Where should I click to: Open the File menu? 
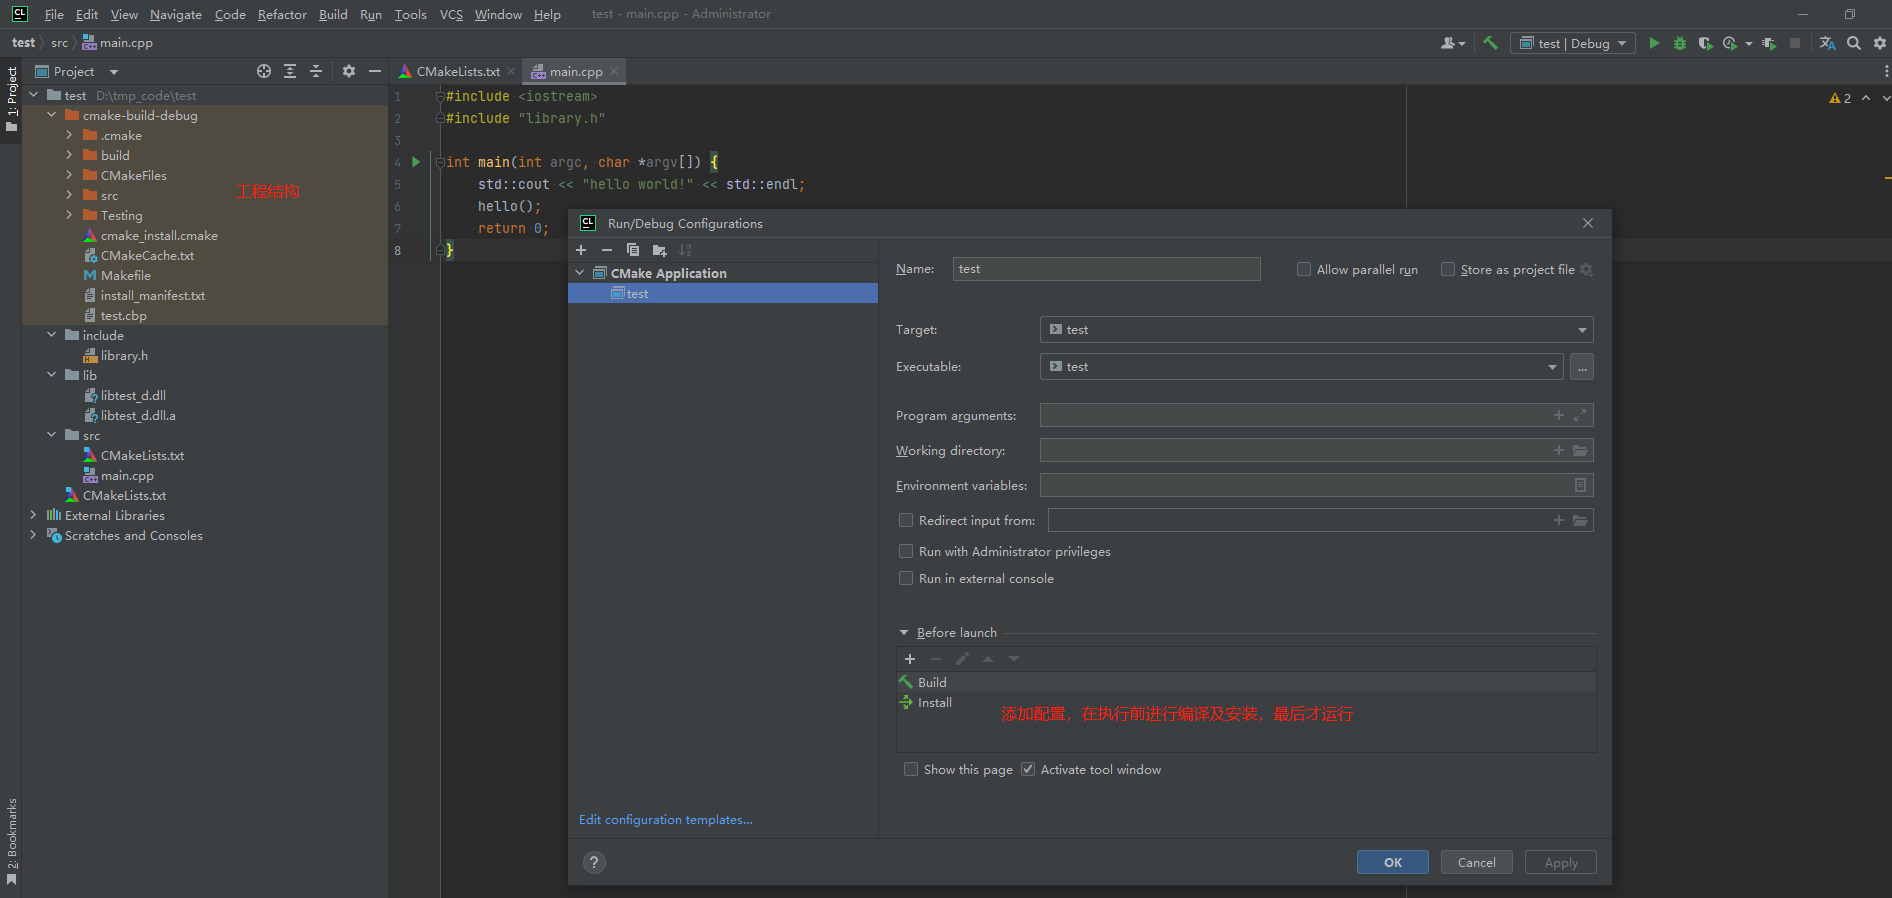(x=54, y=14)
